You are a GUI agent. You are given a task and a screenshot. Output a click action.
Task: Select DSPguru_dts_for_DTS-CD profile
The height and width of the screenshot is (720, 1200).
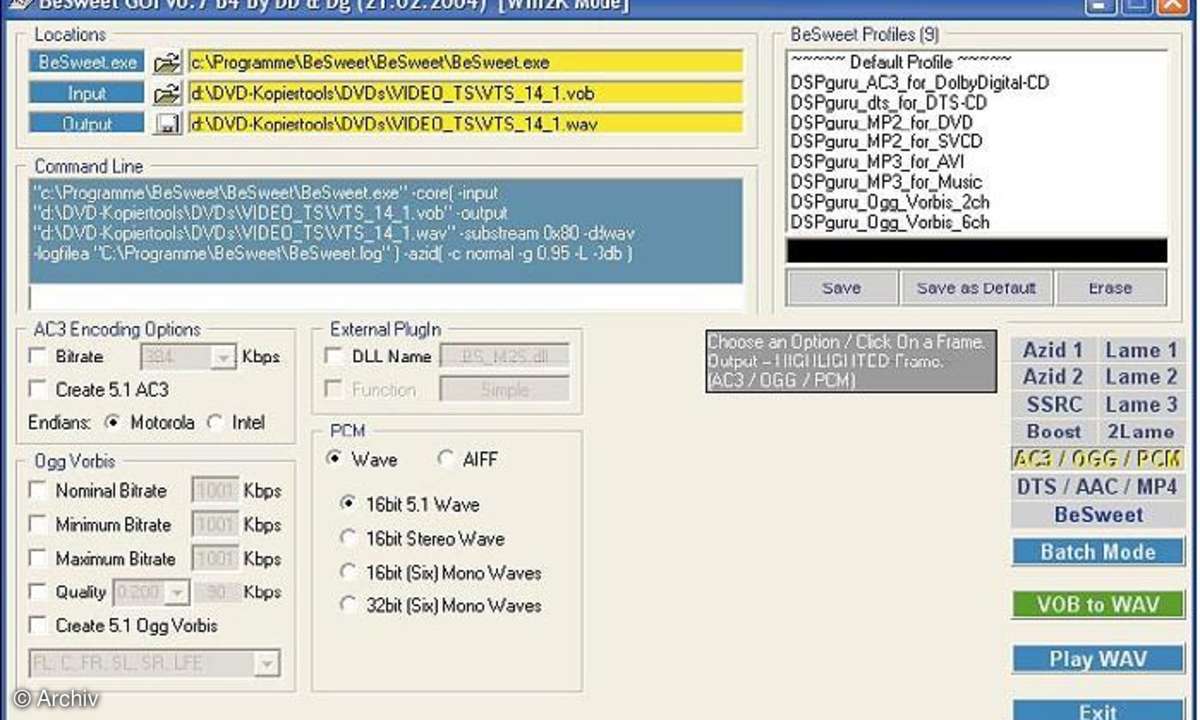(889, 103)
